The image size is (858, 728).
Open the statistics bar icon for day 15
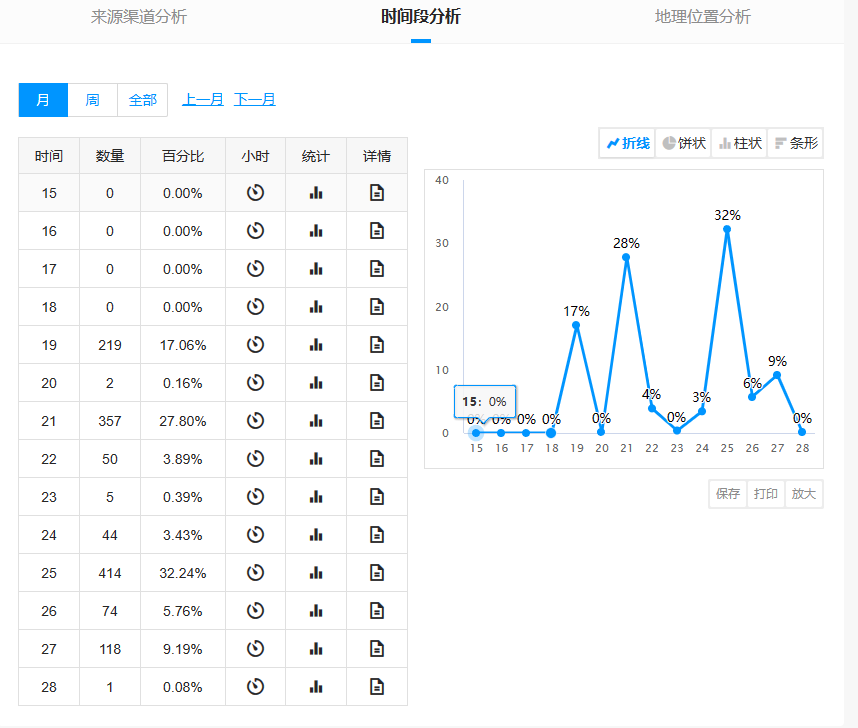316,193
